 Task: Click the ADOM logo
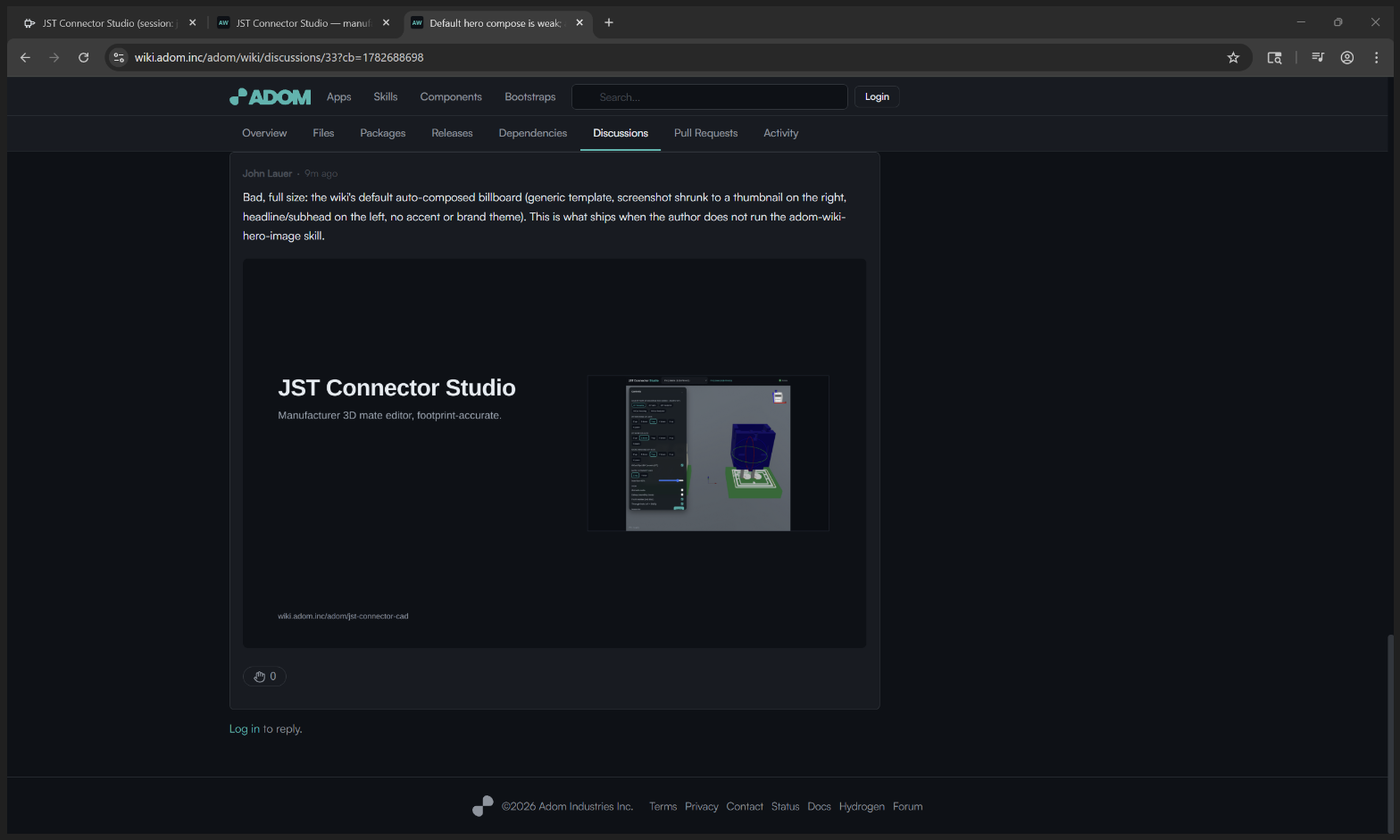270,97
